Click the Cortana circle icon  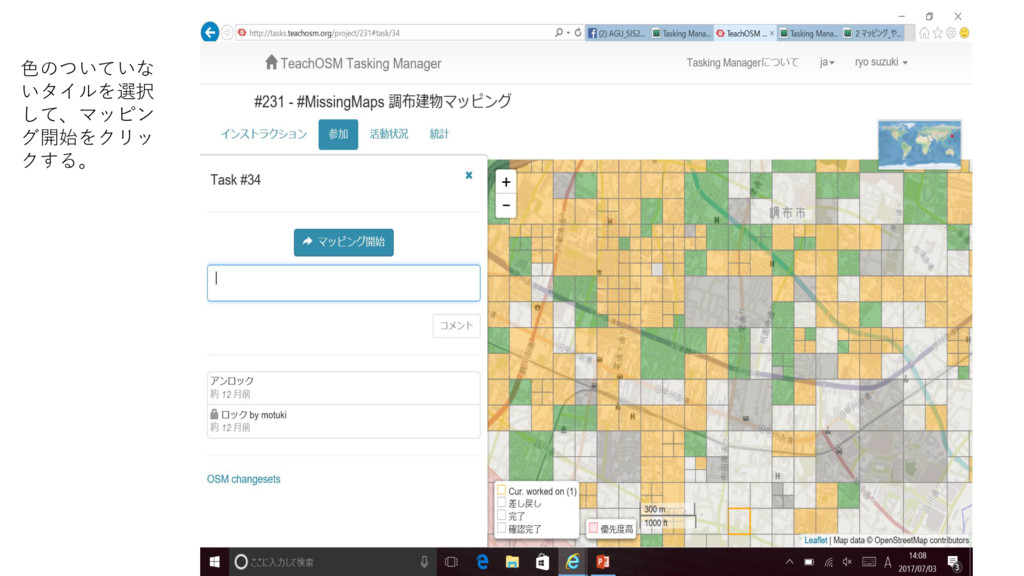[241, 562]
